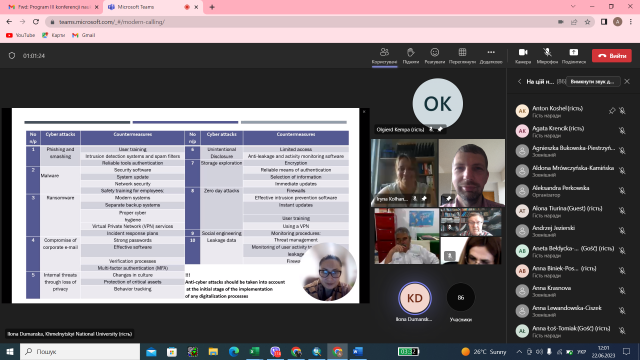Select Aleksandra Perkowska participant row
Screen dimensions: 640x360
pyautogui.click(x=571, y=191)
